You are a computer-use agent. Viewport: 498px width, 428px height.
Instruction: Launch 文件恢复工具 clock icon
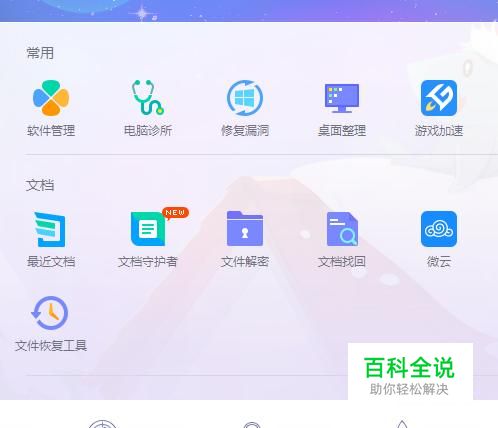(x=50, y=313)
